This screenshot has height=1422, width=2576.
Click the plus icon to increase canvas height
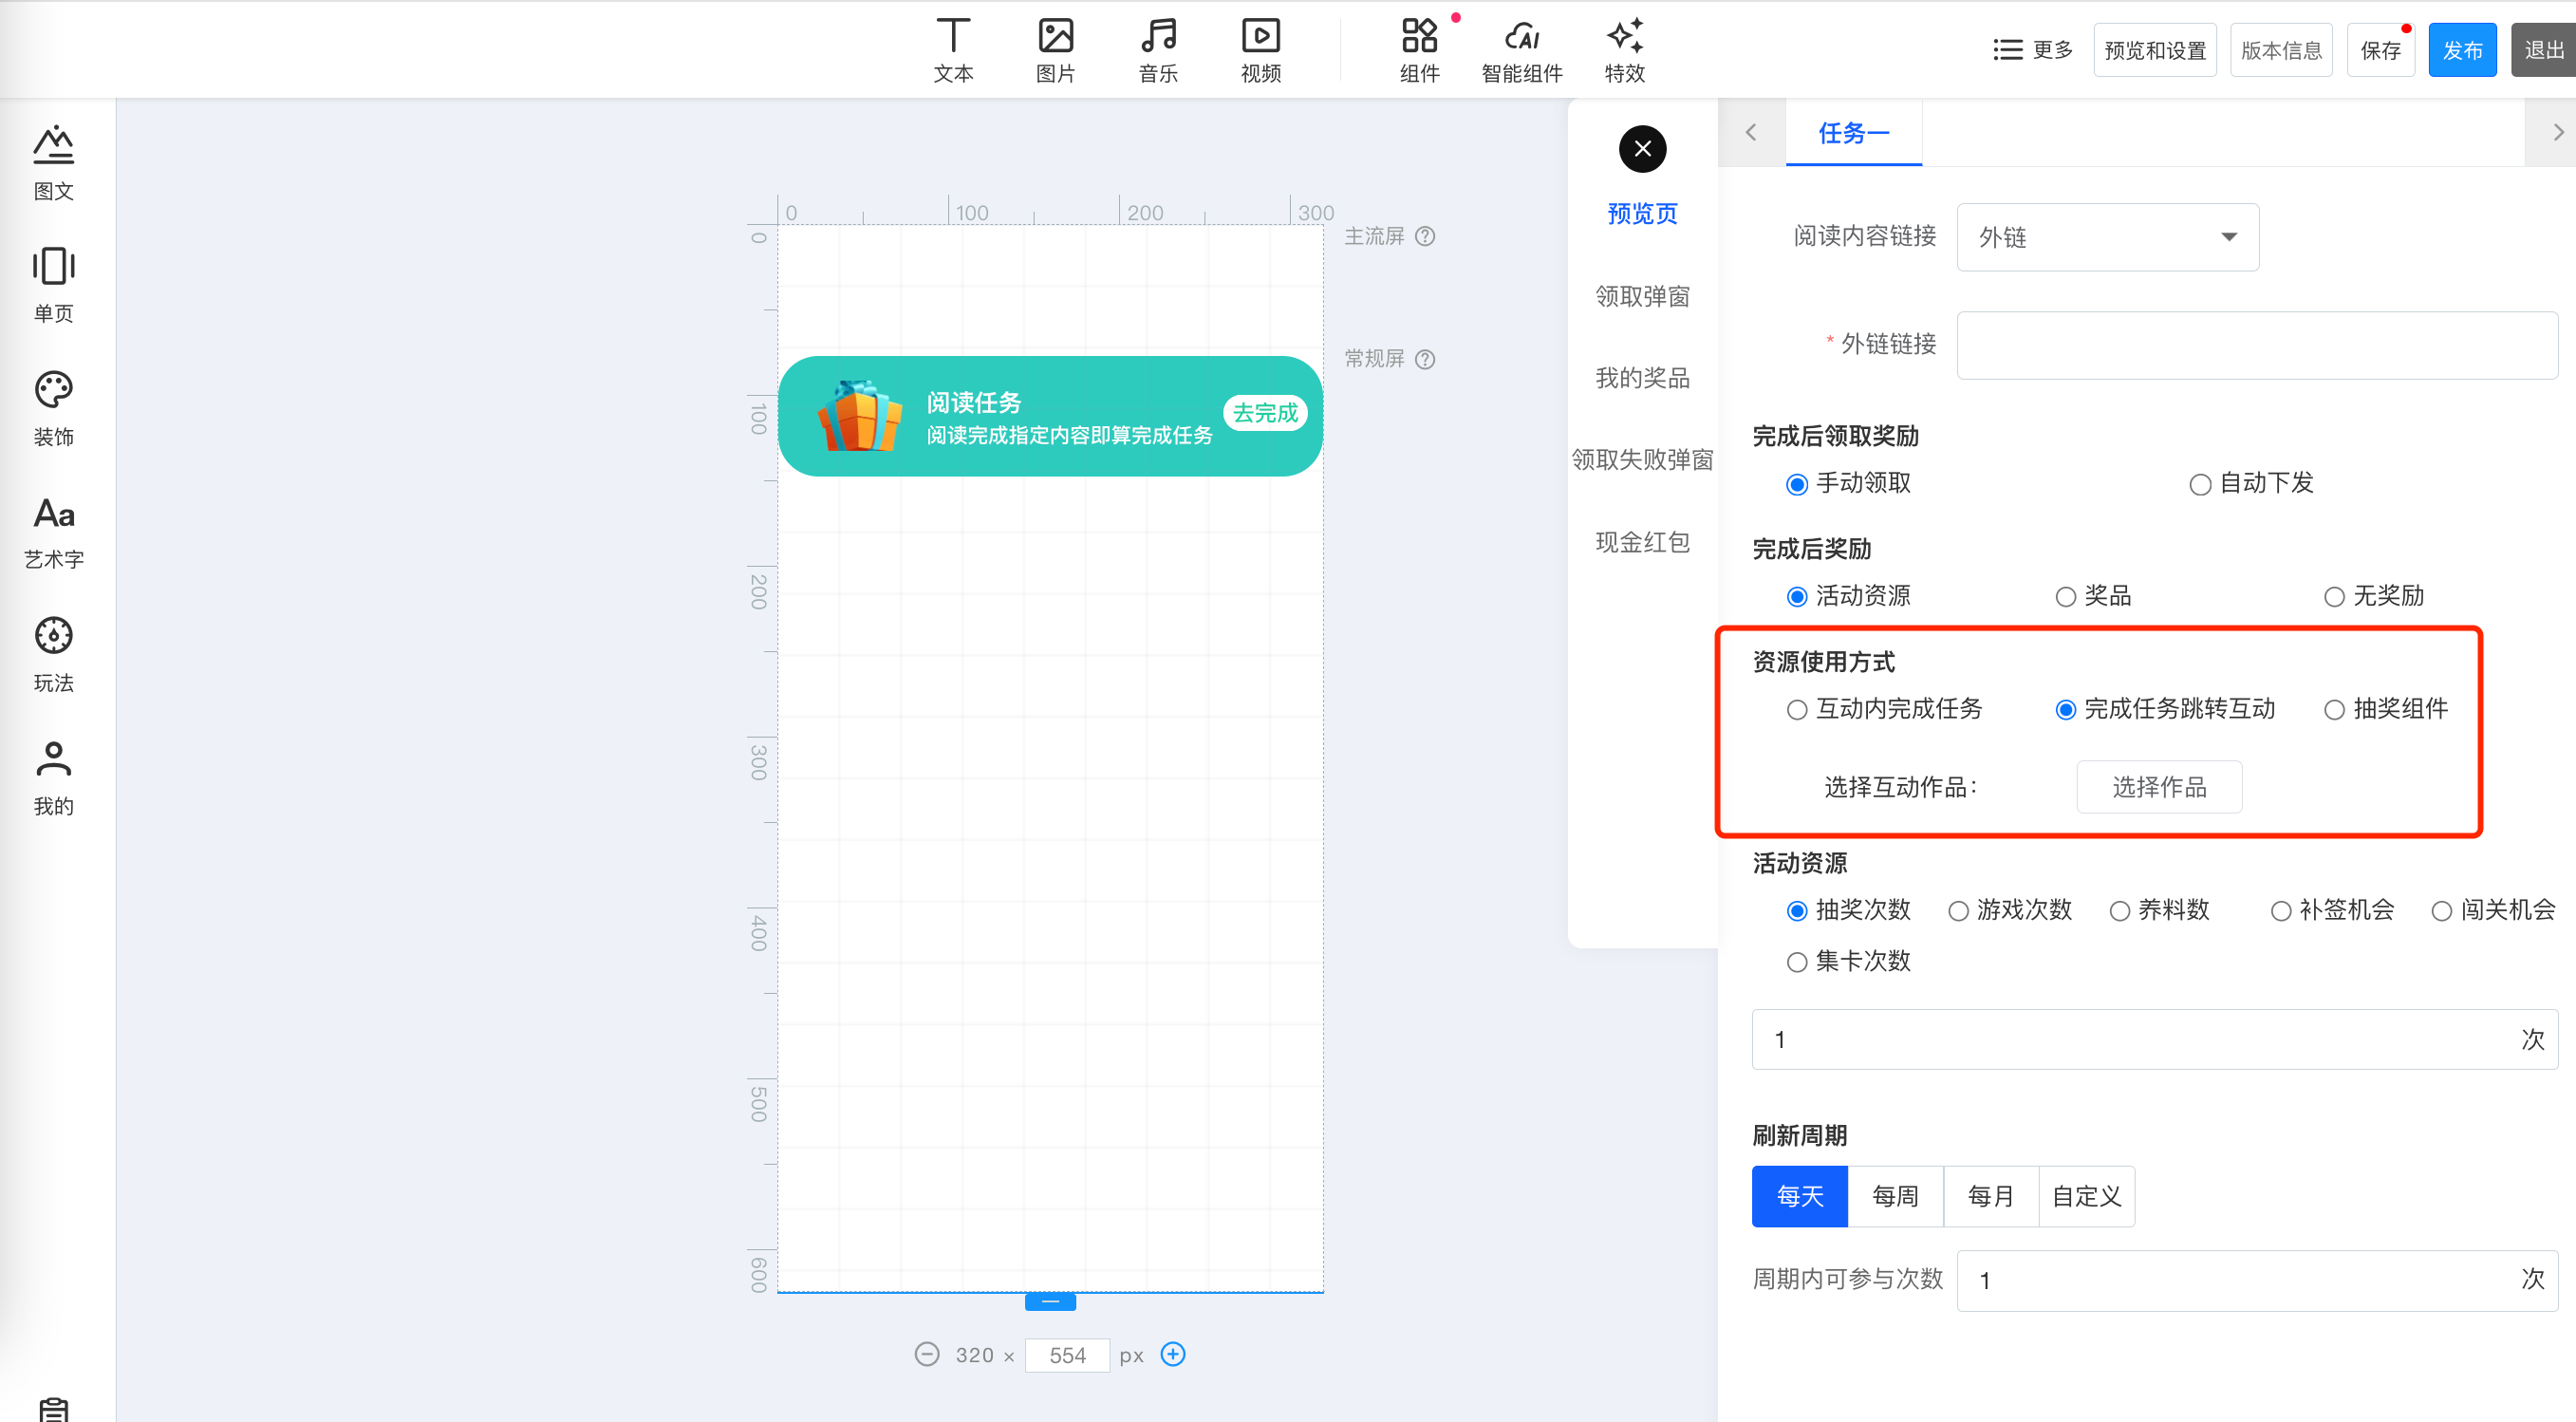pyautogui.click(x=1172, y=1354)
